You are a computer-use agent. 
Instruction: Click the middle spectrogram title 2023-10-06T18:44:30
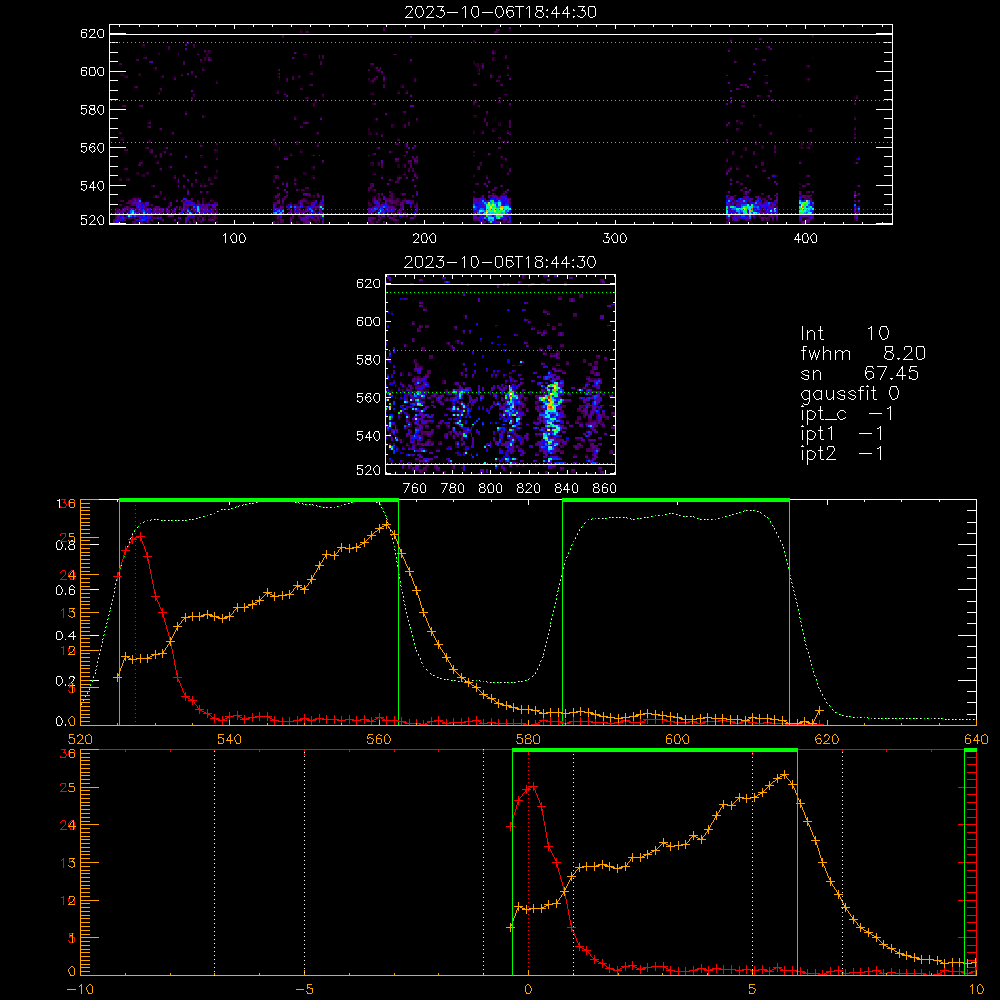pyautogui.click(x=500, y=262)
